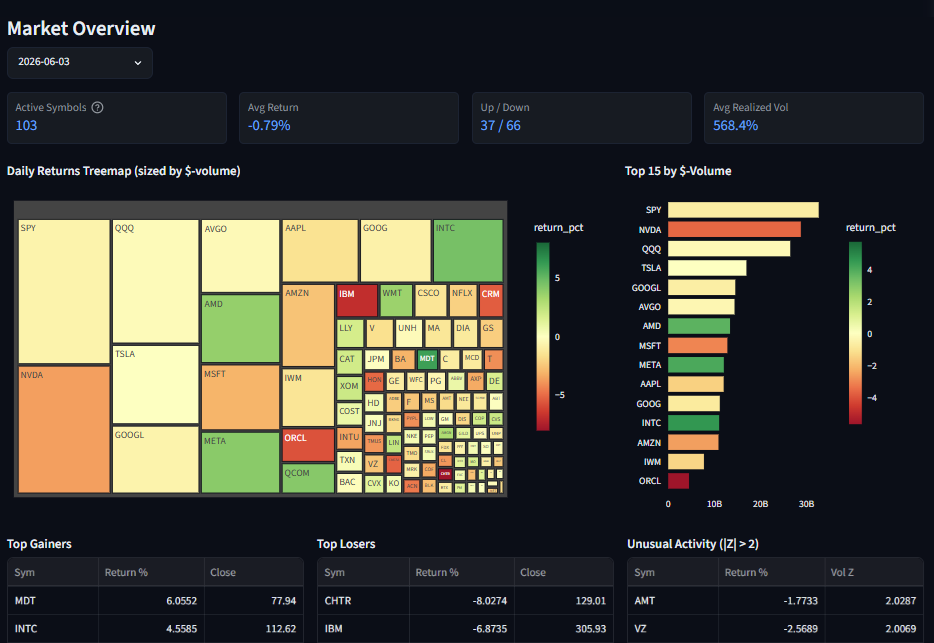Image resolution: width=934 pixels, height=643 pixels.
Task: Sort Unusual Activity by Vol Z column
Action: tap(874, 573)
